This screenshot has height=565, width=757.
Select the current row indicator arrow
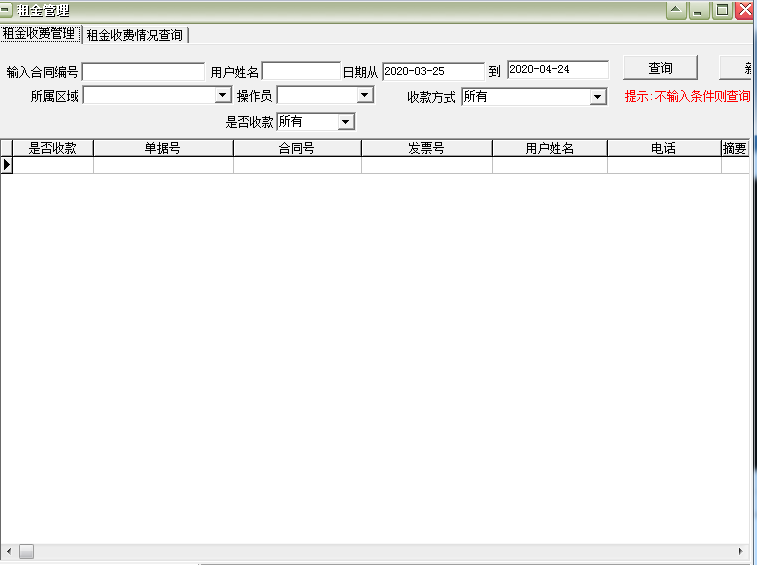coord(7,165)
